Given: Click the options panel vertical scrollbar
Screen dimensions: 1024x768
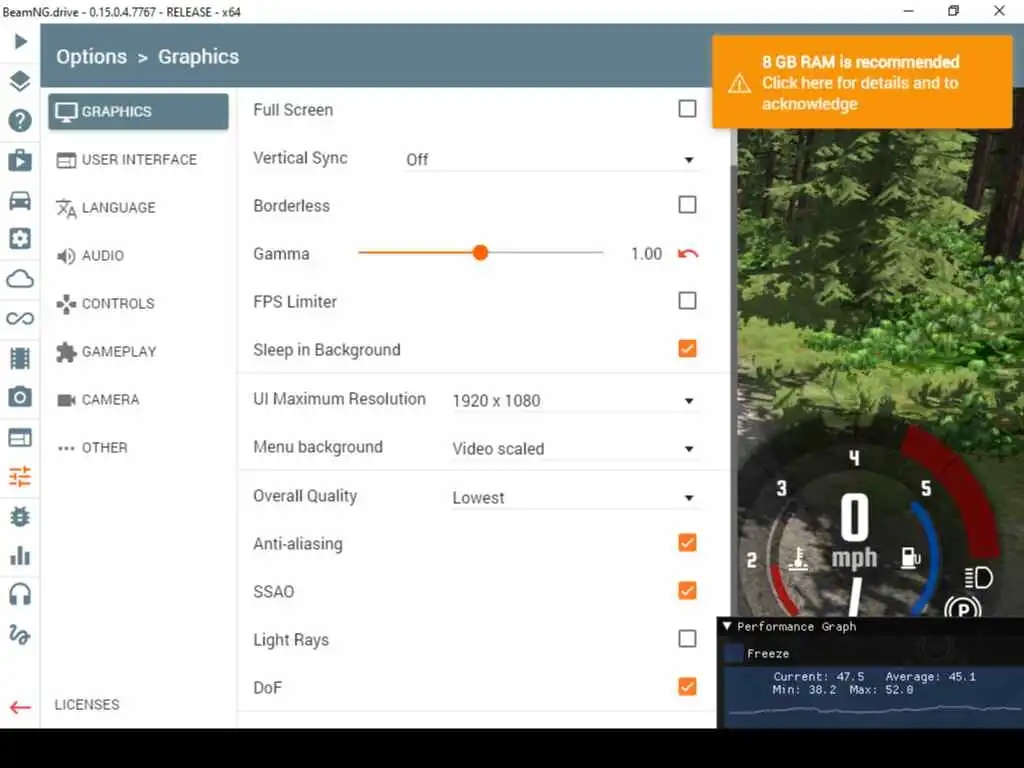Looking at the screenshot, I should (733, 392).
